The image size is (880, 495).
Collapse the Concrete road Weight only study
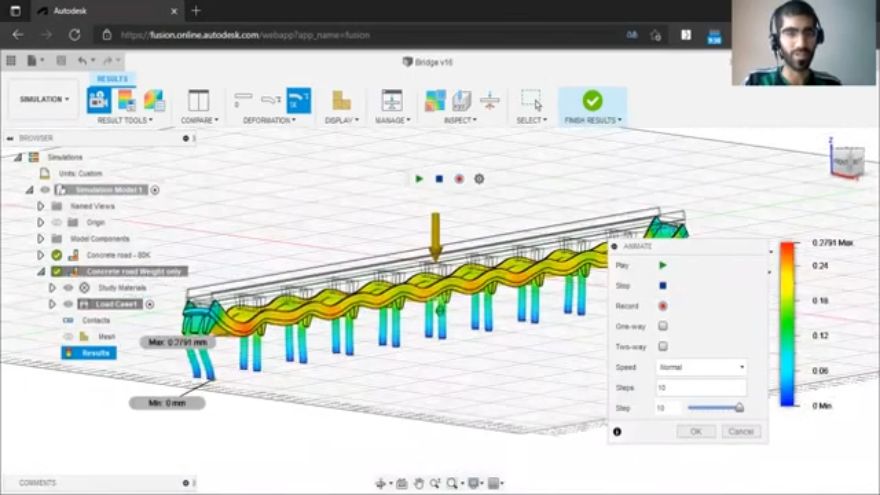(41, 272)
